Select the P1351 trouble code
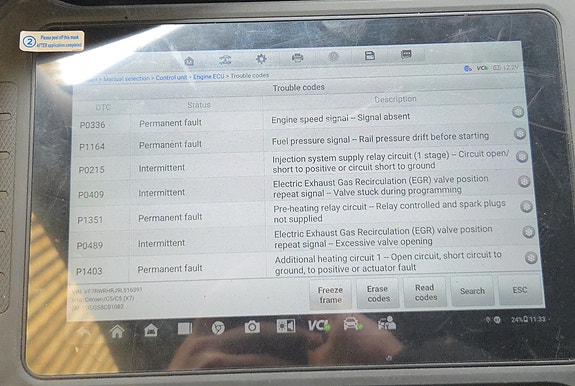The height and width of the screenshot is (386, 575). 90,220
